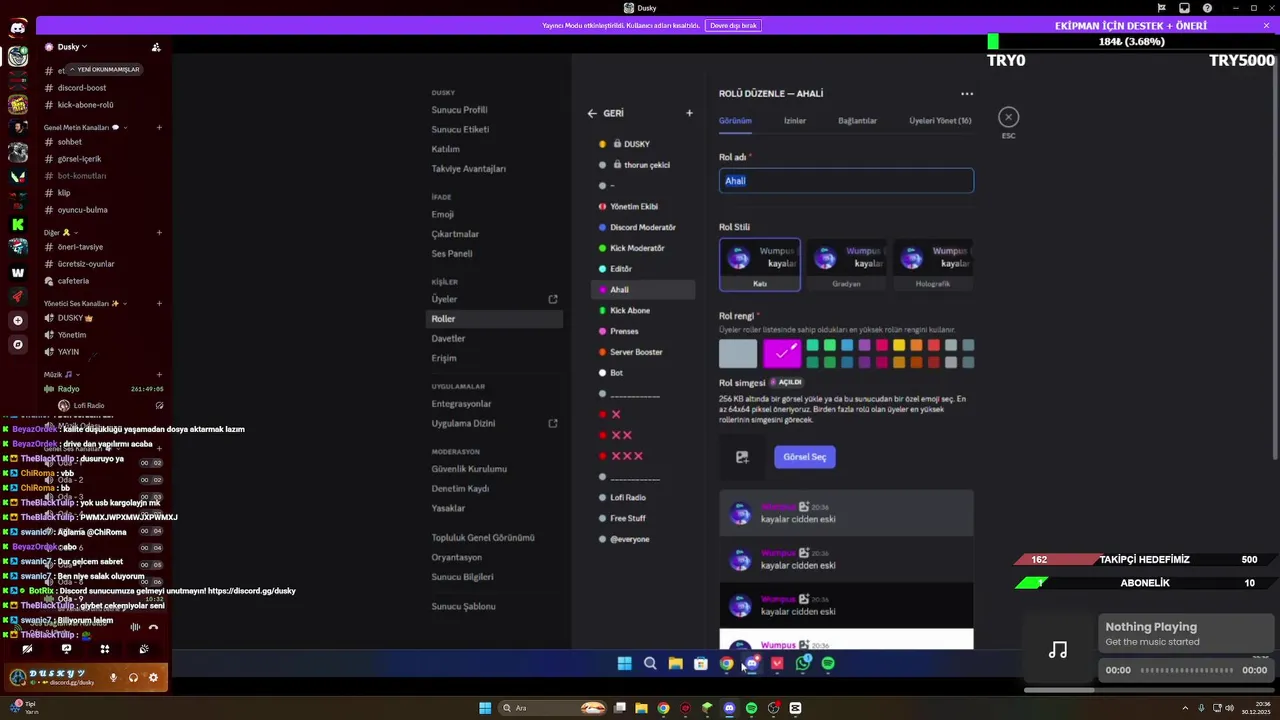Open external link icon beside Üyeler
1280x720 pixels.
553,299
